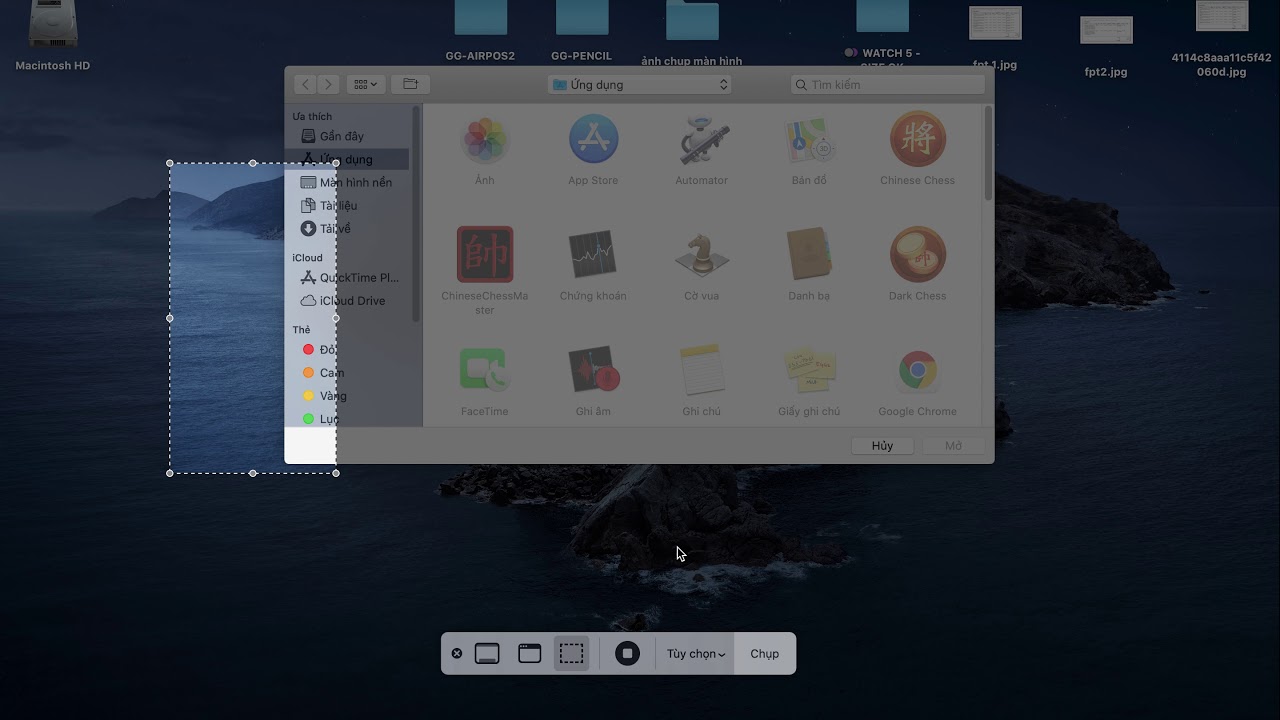
Task: Click the selection's bottom-right corner handle
Action: tap(336, 473)
